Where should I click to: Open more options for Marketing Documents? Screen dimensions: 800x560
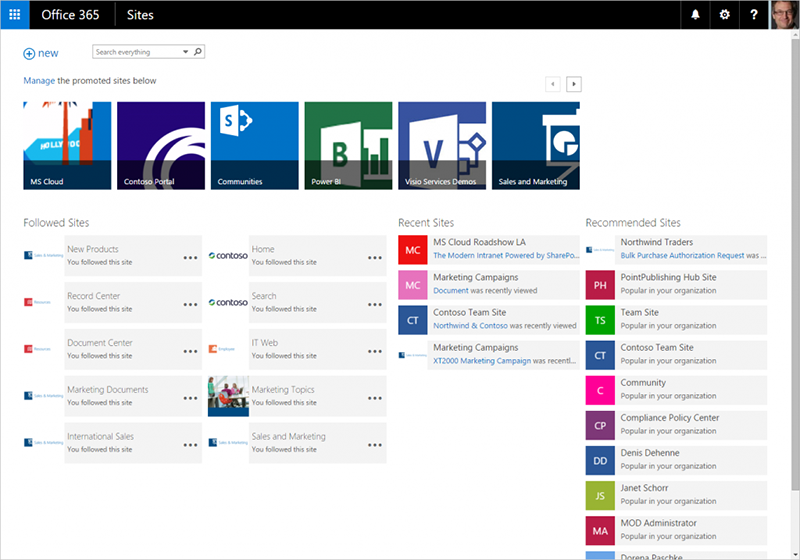click(x=190, y=398)
